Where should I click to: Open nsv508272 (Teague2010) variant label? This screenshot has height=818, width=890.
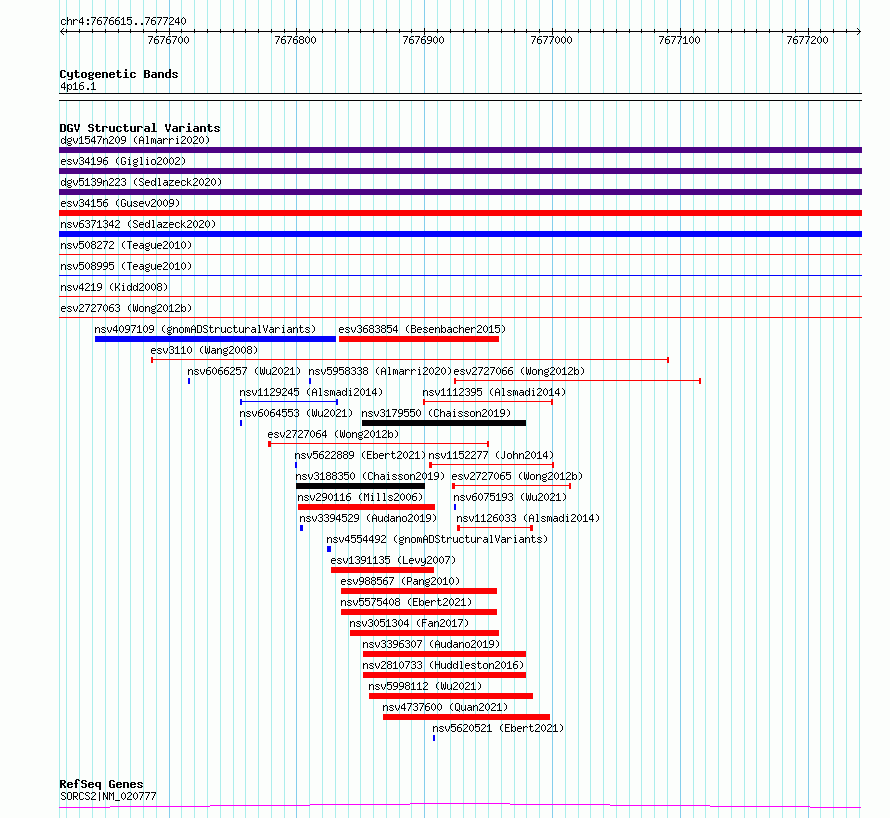pyautogui.click(x=126, y=245)
